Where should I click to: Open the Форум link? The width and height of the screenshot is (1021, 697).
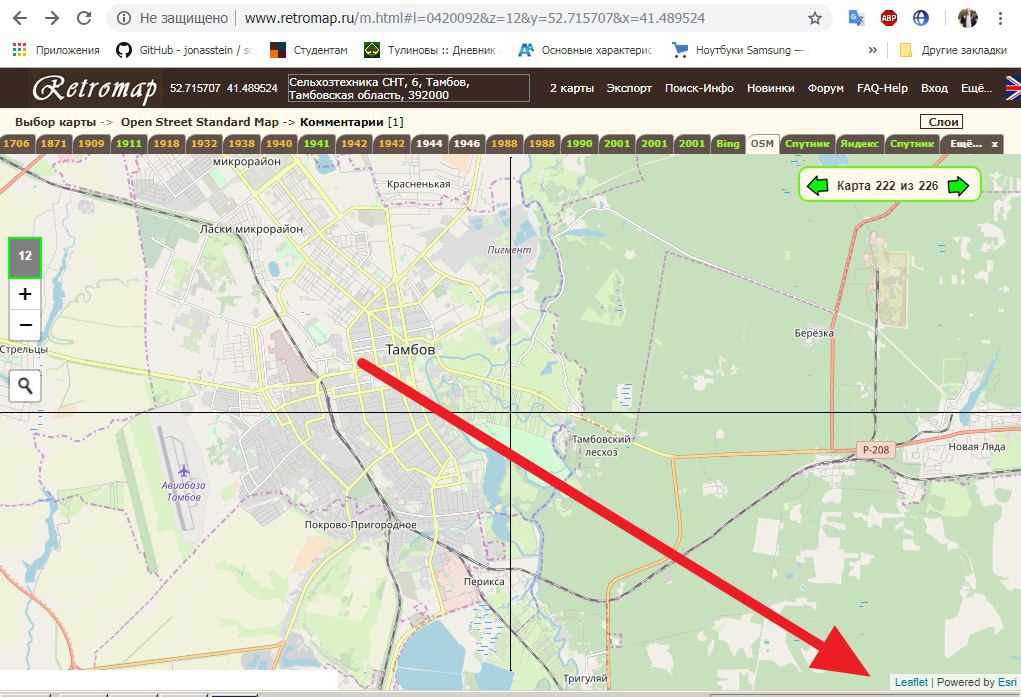(x=826, y=89)
